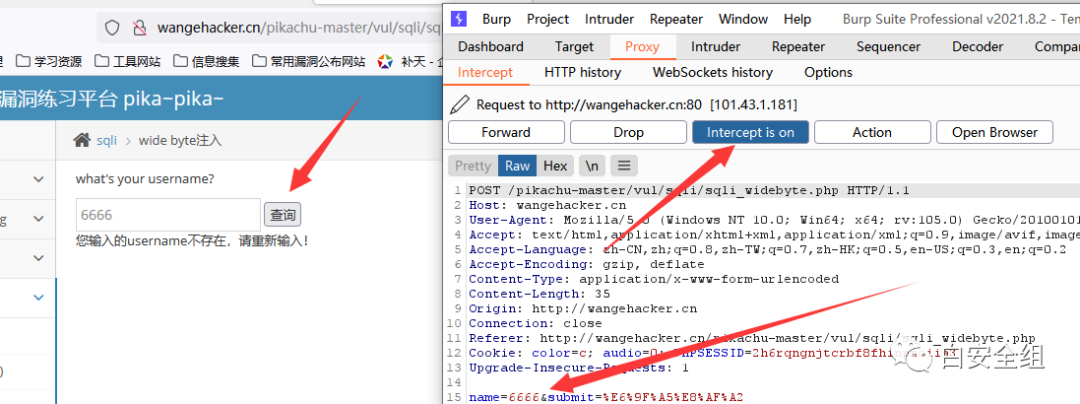Image resolution: width=1080 pixels, height=404 pixels.
Task: Click the Forward button
Action: tap(506, 132)
